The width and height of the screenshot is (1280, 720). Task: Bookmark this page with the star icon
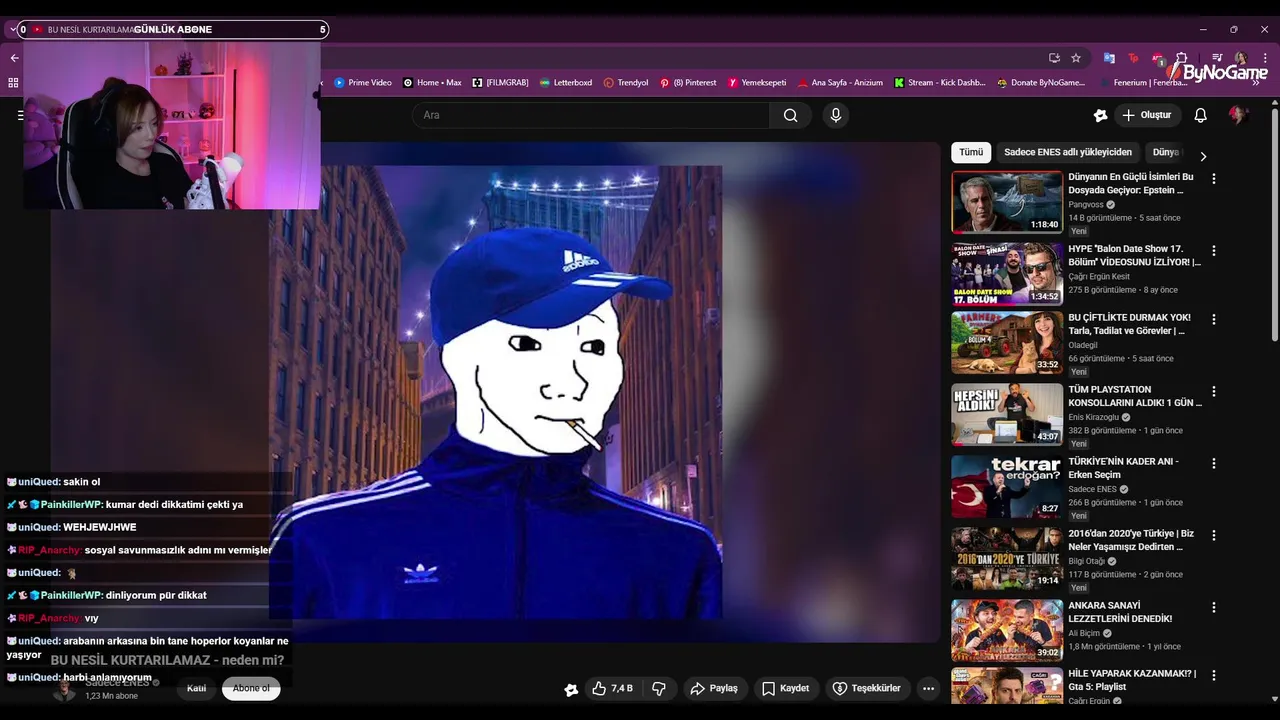click(x=1076, y=58)
